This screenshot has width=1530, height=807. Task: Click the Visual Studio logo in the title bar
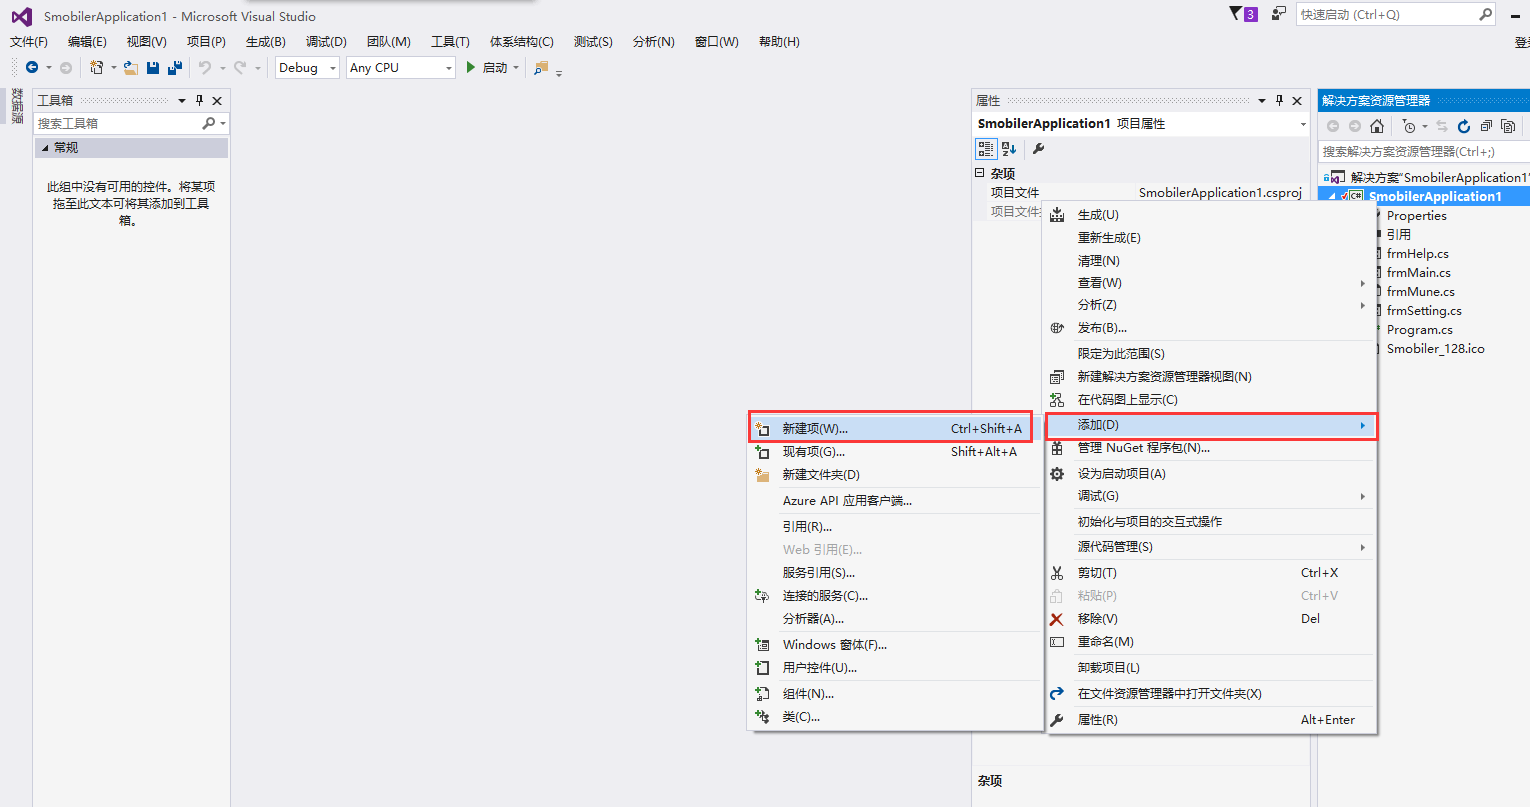[21, 16]
